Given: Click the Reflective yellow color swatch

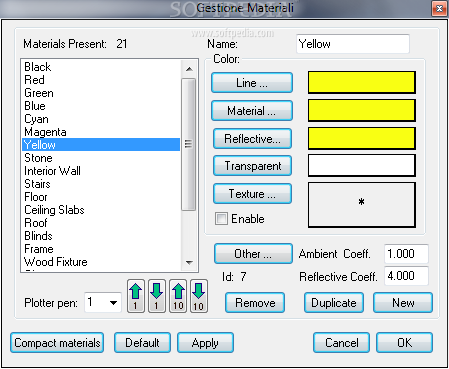Looking at the screenshot, I should coord(362,138).
